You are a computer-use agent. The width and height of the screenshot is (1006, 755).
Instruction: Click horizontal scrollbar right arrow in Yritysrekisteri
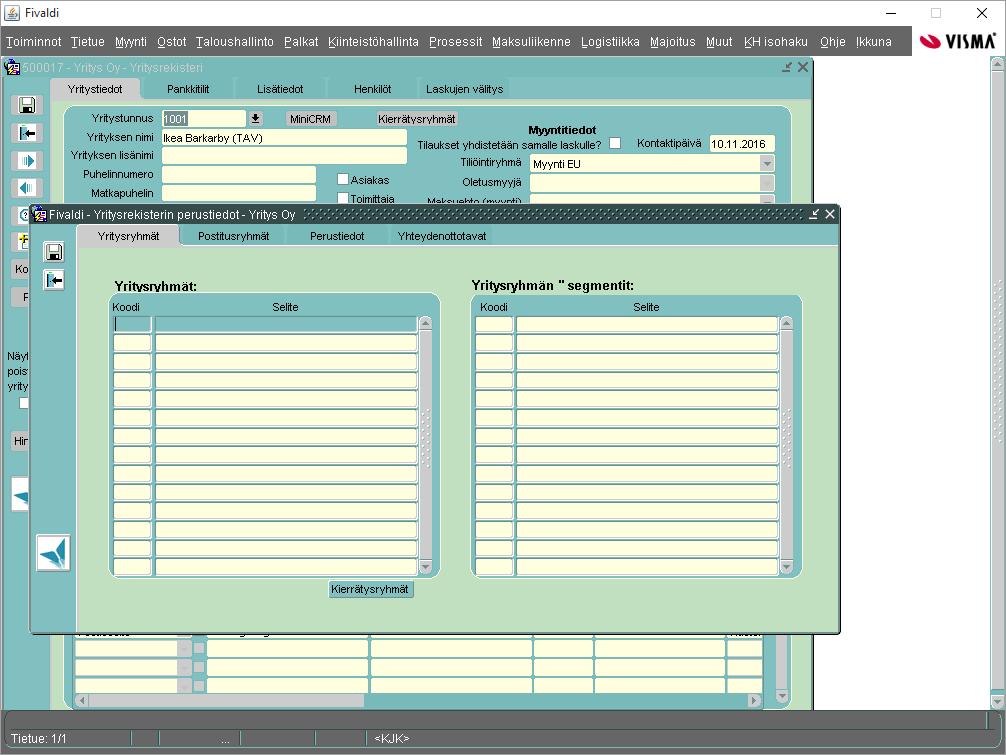(x=754, y=700)
